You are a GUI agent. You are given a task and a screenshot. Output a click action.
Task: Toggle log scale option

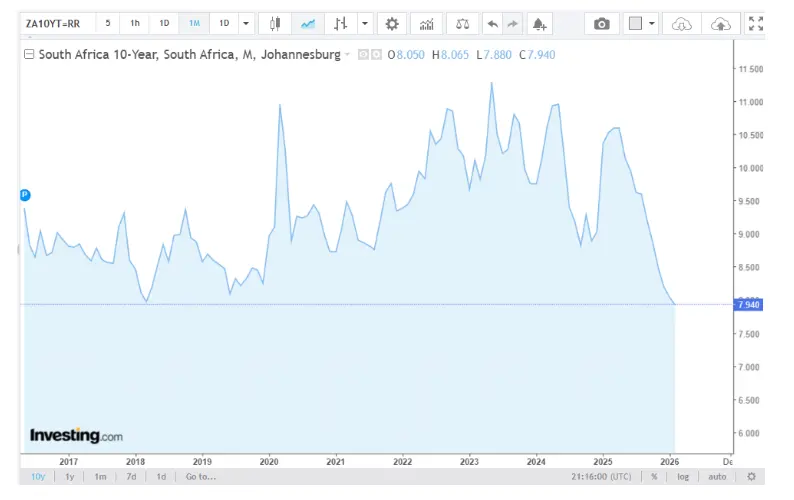[683, 477]
